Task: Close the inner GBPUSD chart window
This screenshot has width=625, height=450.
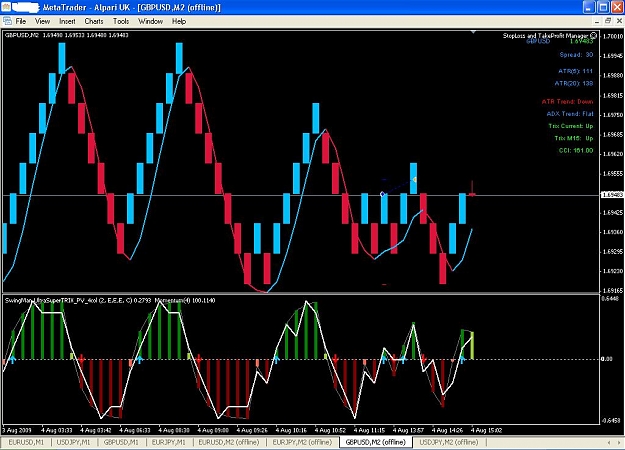Action: [x=620, y=21]
